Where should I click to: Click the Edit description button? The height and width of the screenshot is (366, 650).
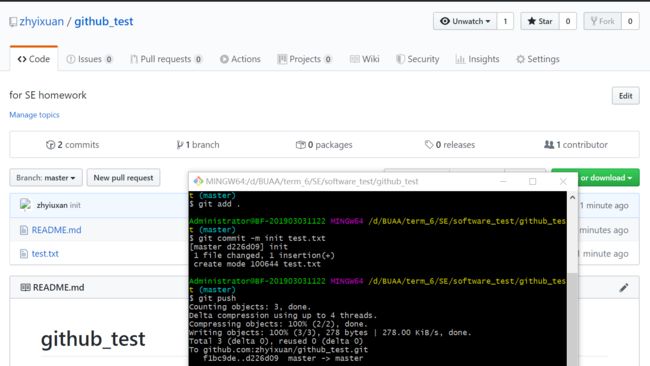(626, 96)
